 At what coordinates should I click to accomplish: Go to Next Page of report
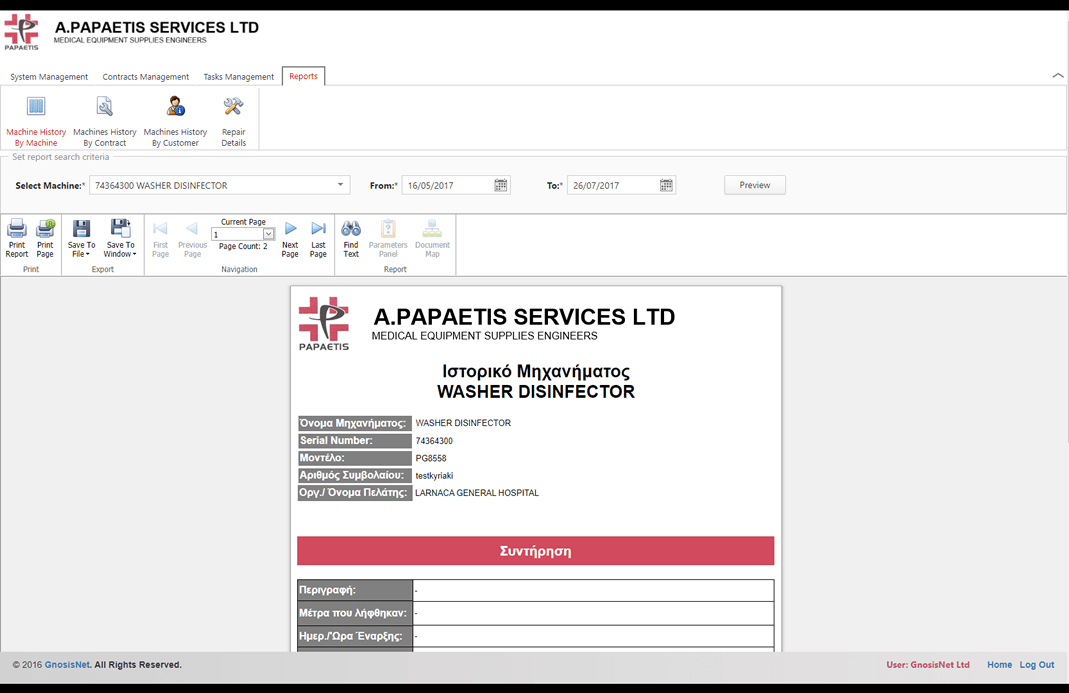click(290, 238)
